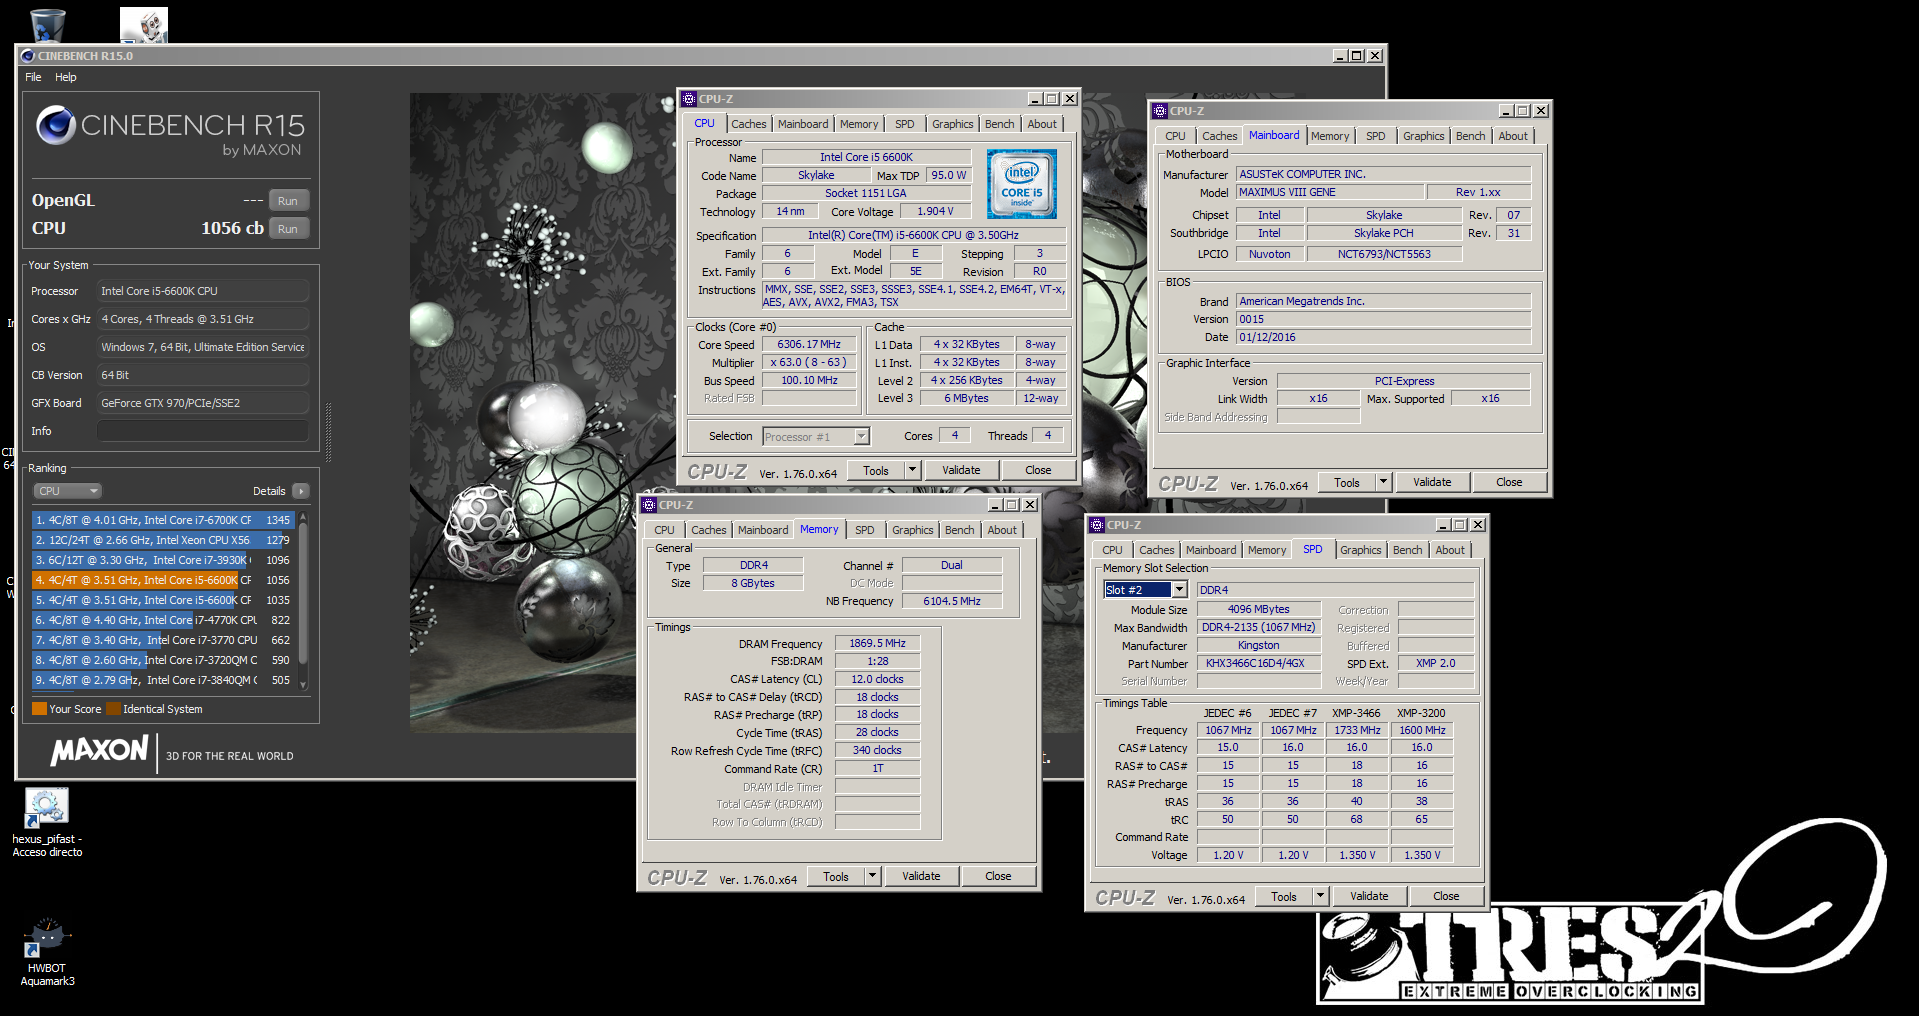
Task: Click the Cinebench sphere logo
Action: pyautogui.click(x=56, y=125)
